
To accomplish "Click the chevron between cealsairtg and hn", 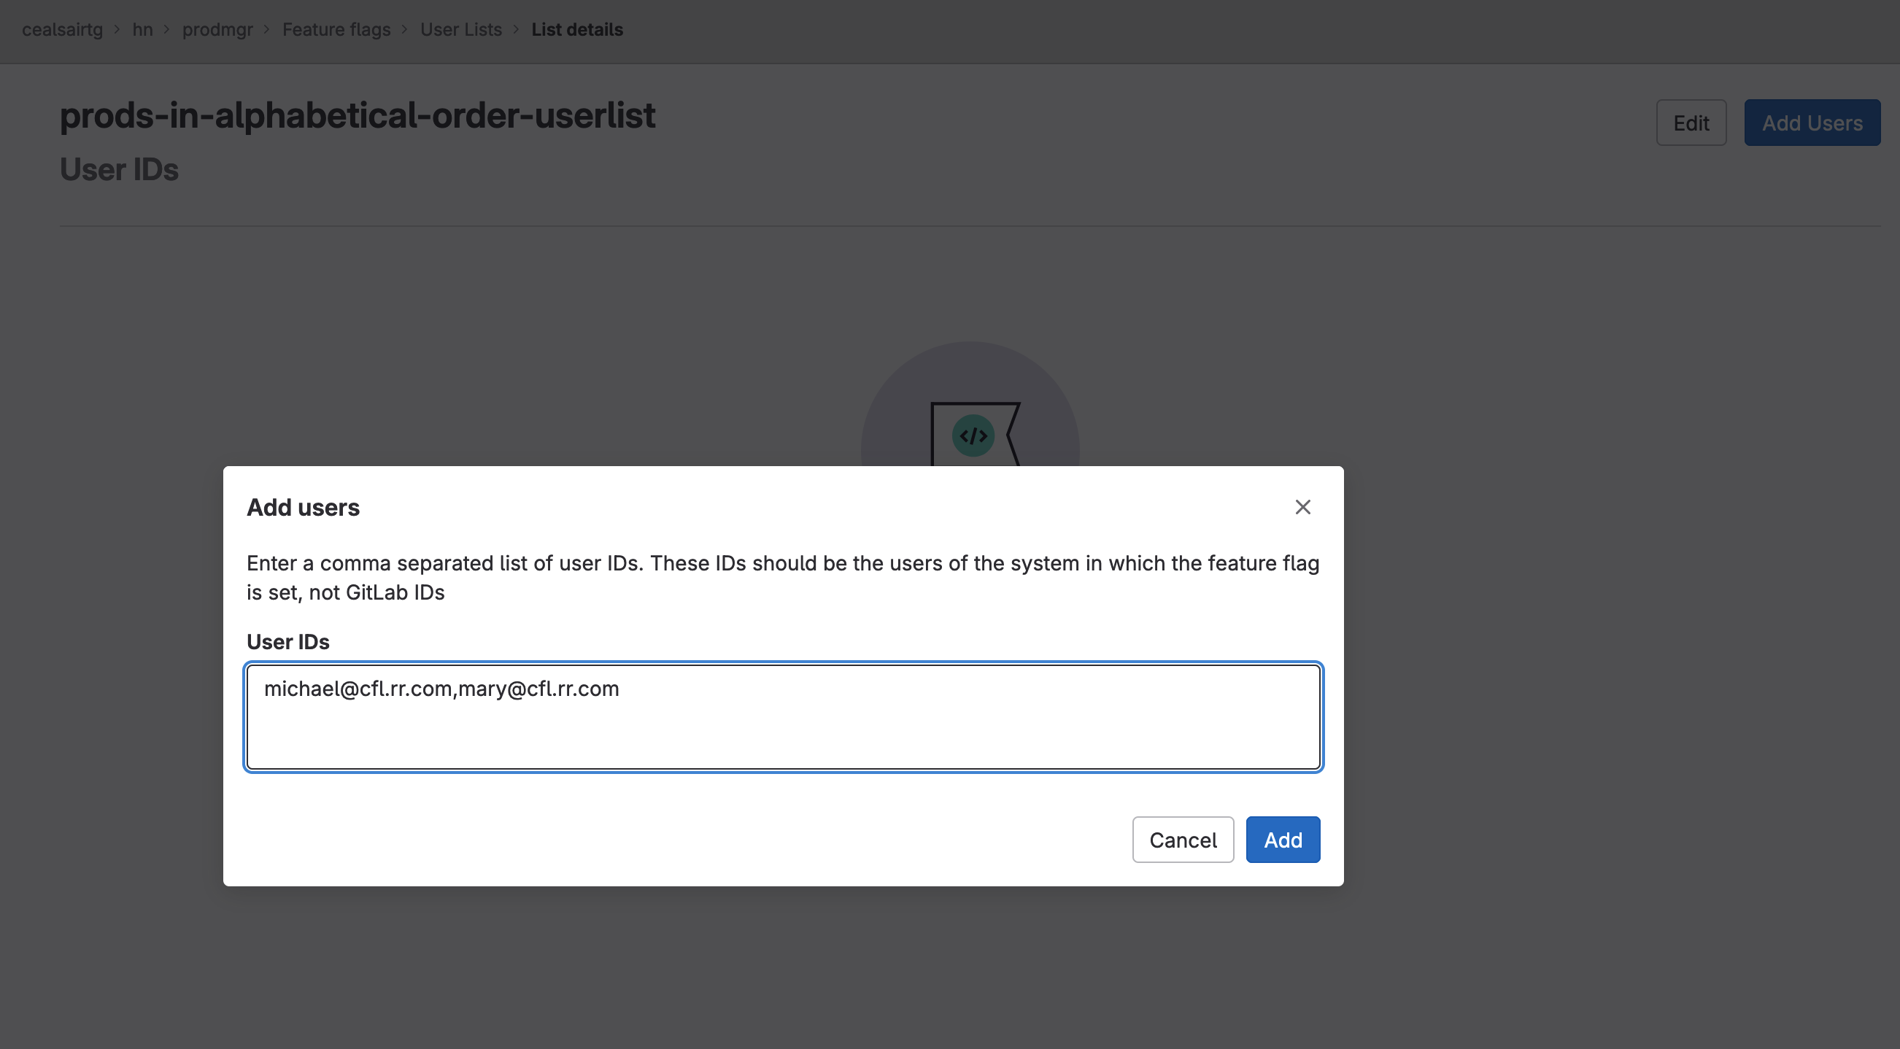I will [x=120, y=29].
